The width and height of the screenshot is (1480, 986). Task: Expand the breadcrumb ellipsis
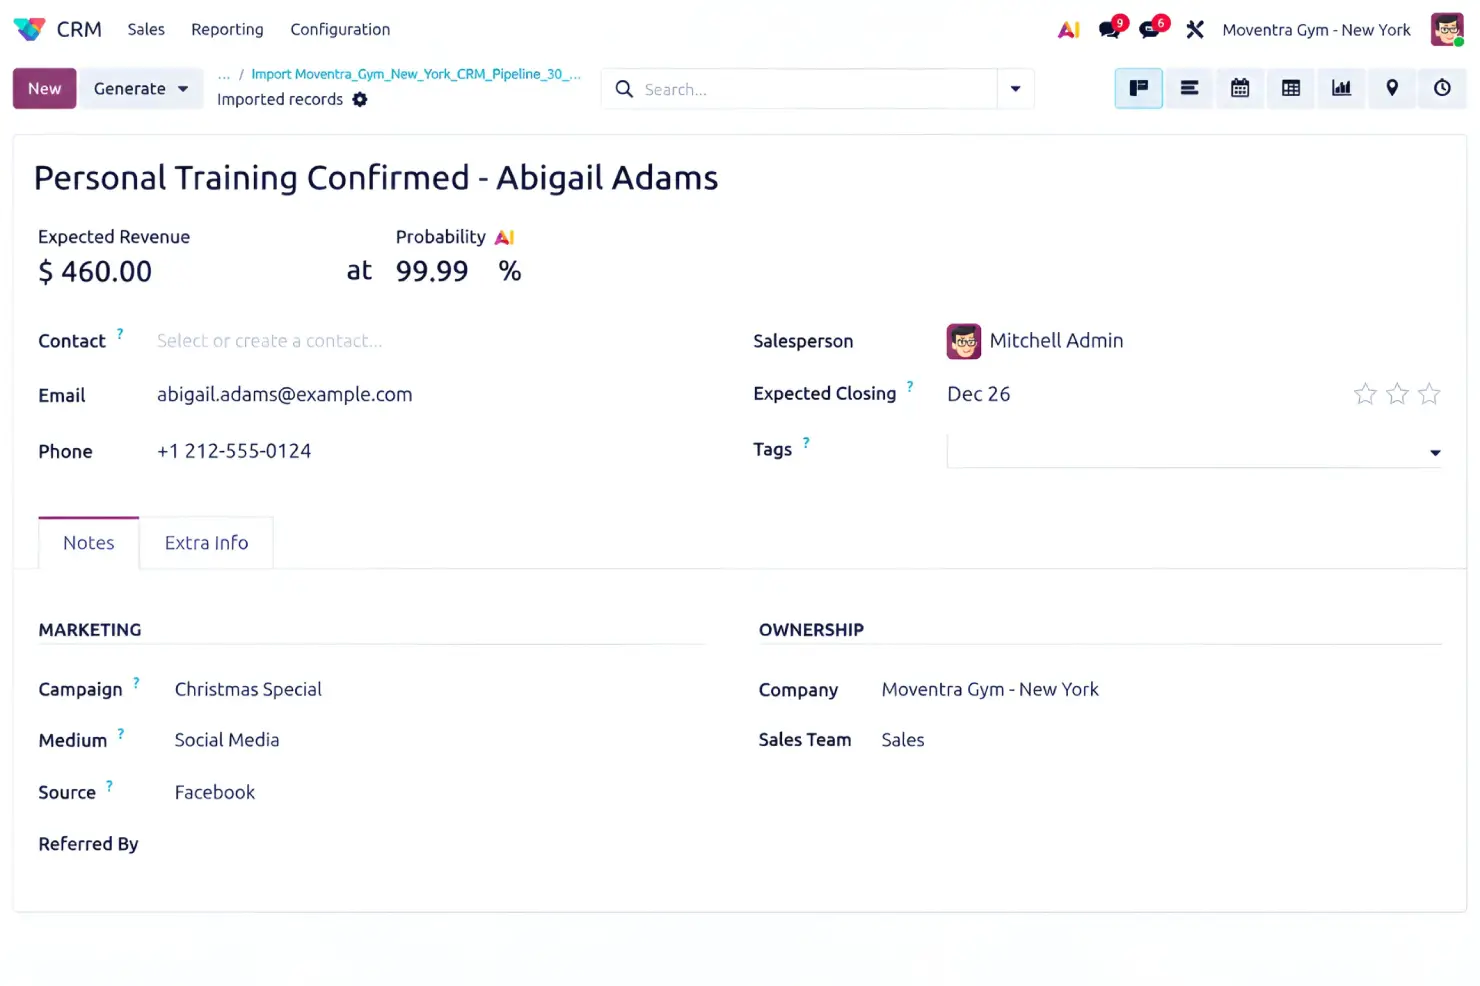tap(224, 74)
